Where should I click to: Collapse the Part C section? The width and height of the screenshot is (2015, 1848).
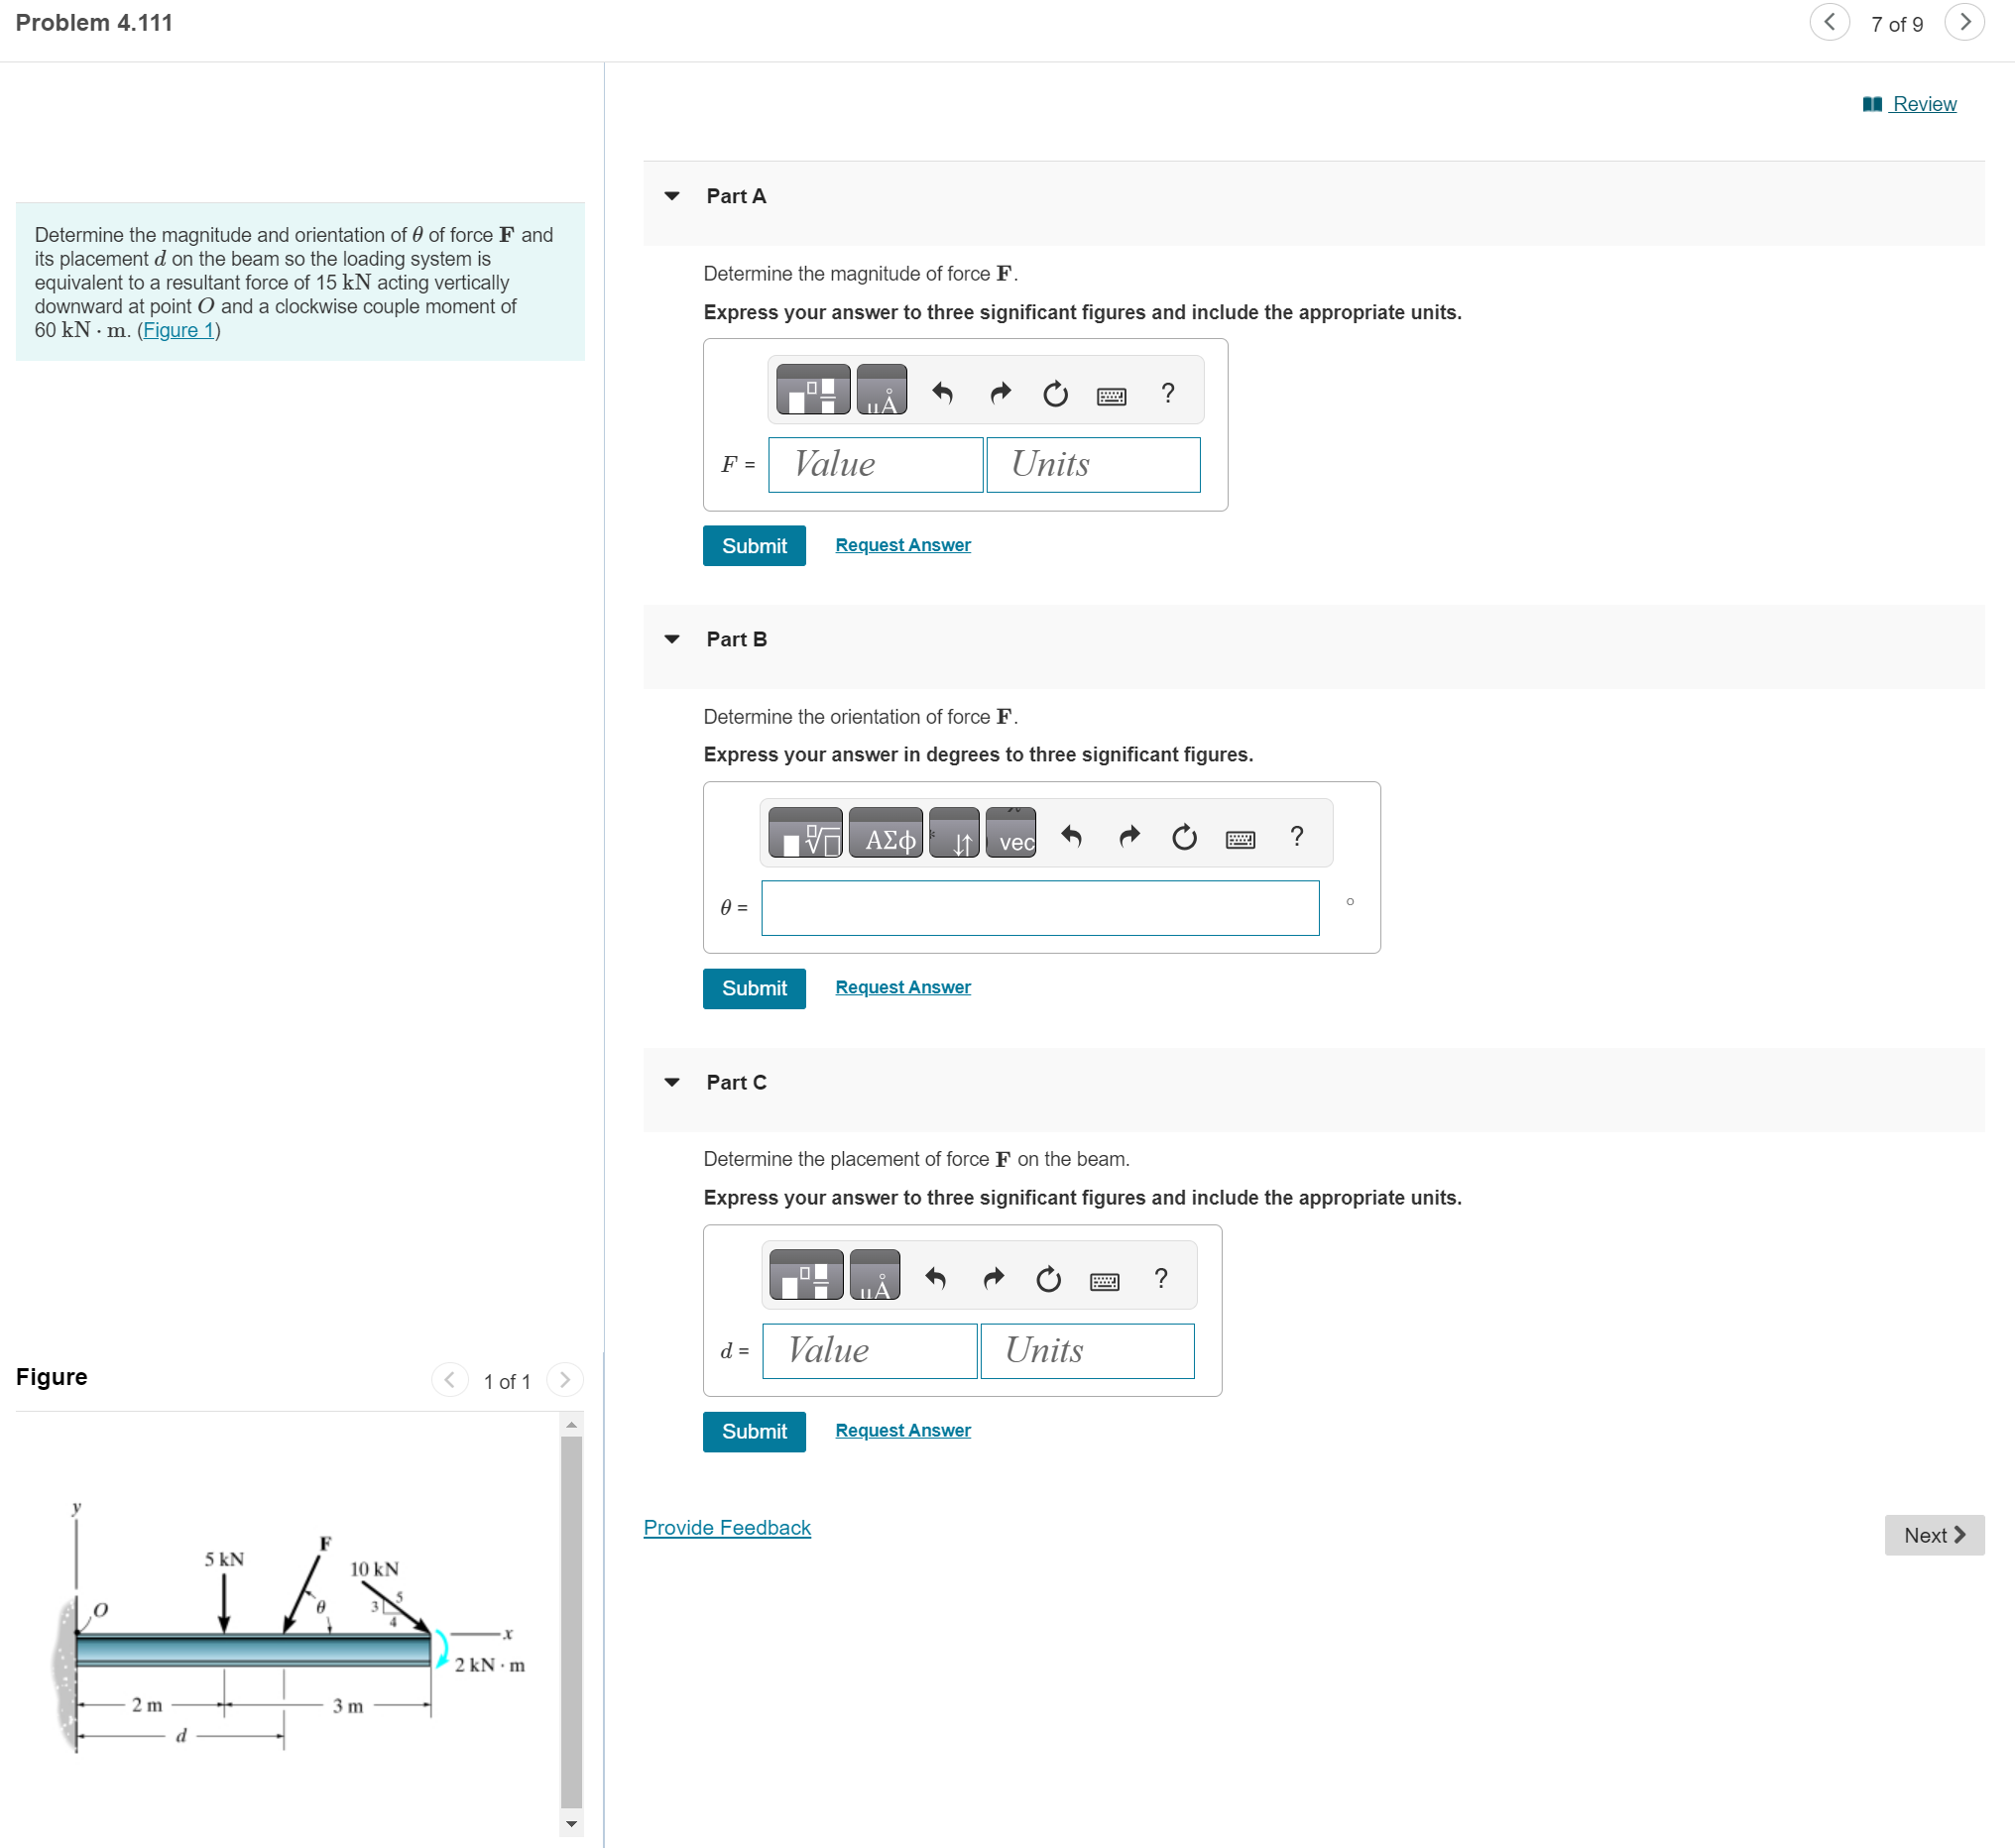point(672,1082)
